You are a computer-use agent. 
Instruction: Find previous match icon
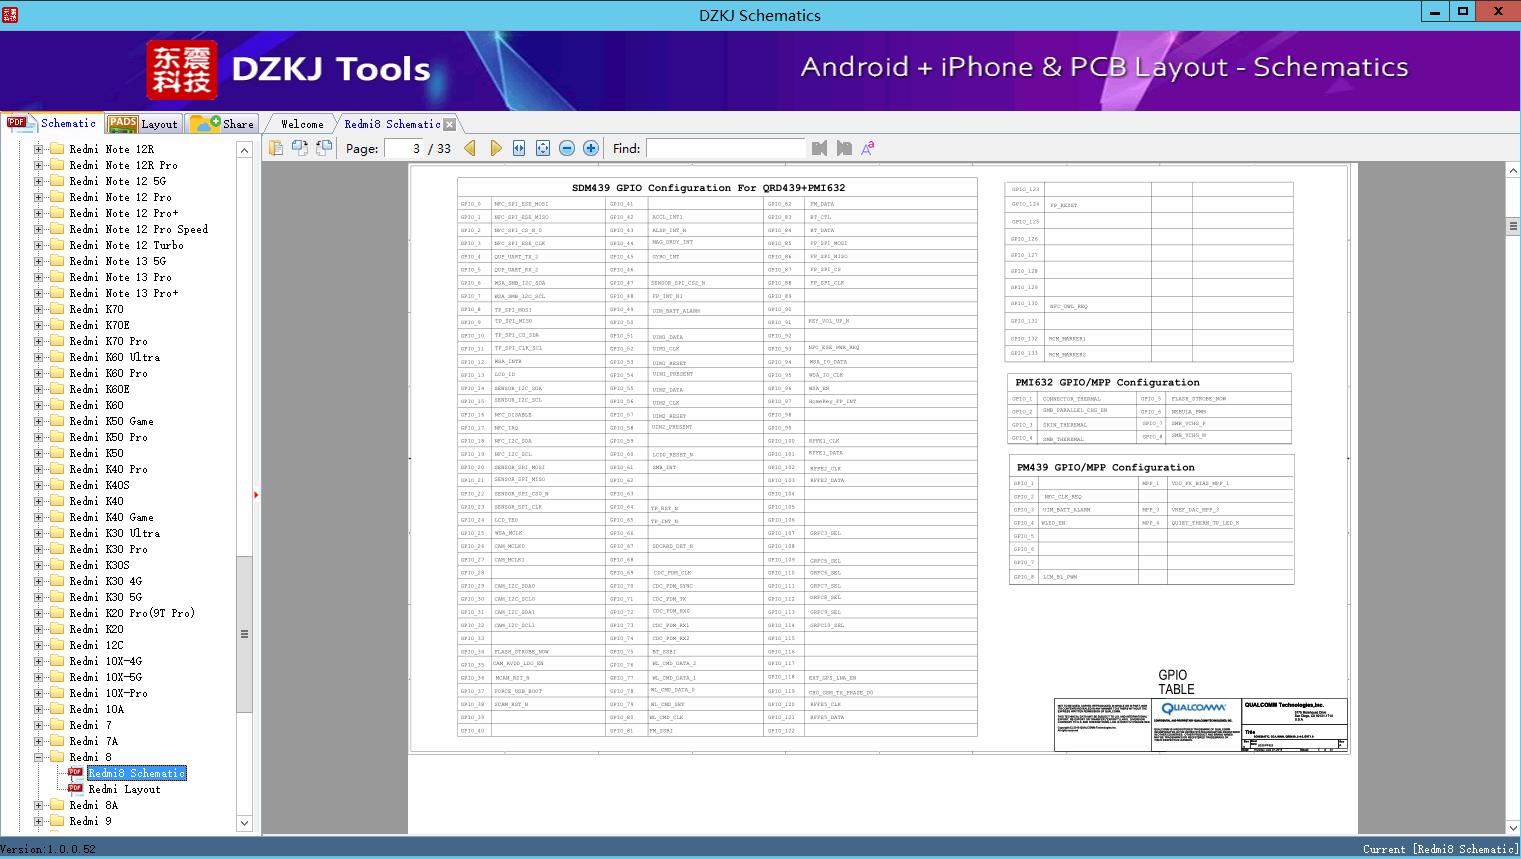coord(820,148)
